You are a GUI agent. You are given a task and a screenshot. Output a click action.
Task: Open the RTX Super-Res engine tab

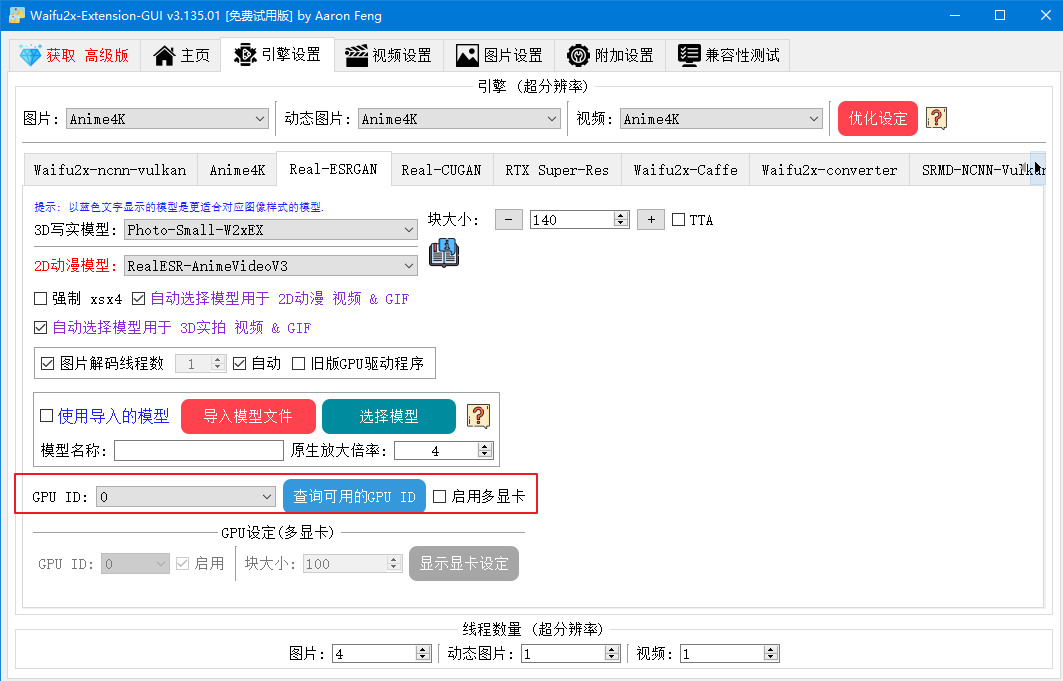click(557, 170)
